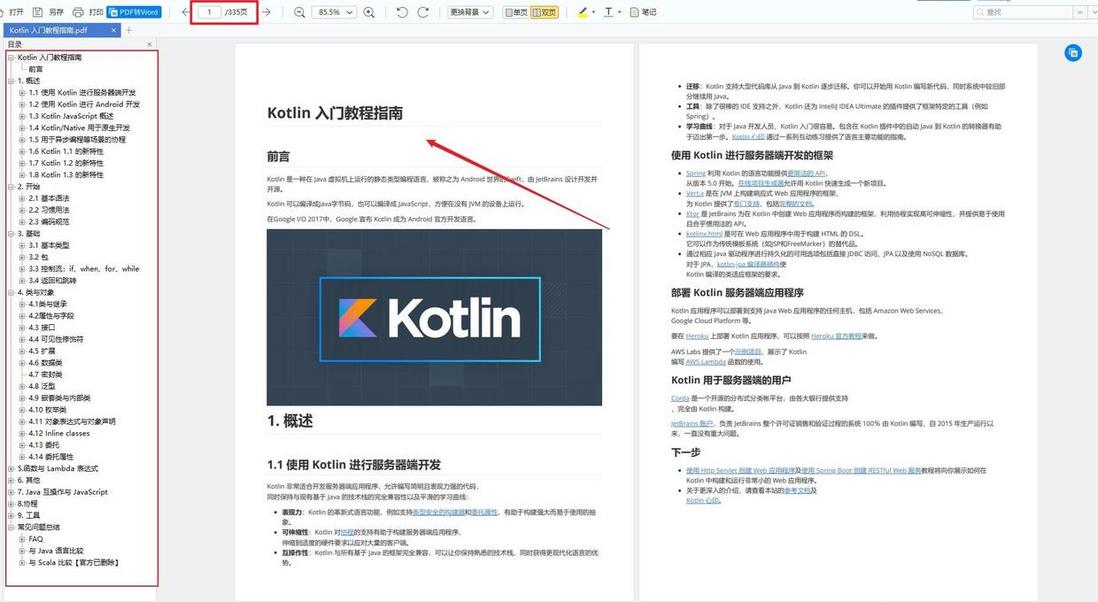The width and height of the screenshot is (1098, 602).
Task: Expand 7. Java 互操作与 JavaScript node
Action: click(11, 492)
